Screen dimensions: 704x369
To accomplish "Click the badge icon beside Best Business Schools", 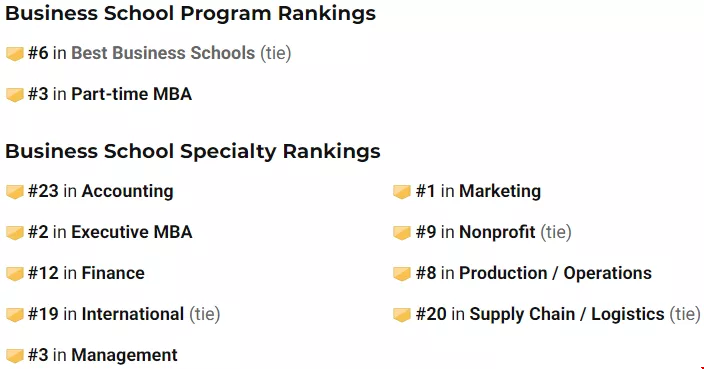I will (x=14, y=54).
